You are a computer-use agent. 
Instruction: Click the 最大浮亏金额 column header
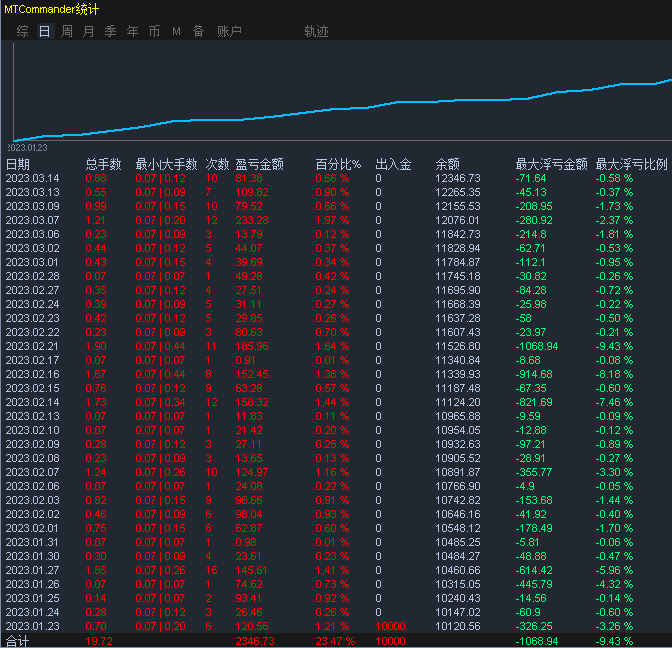551,164
